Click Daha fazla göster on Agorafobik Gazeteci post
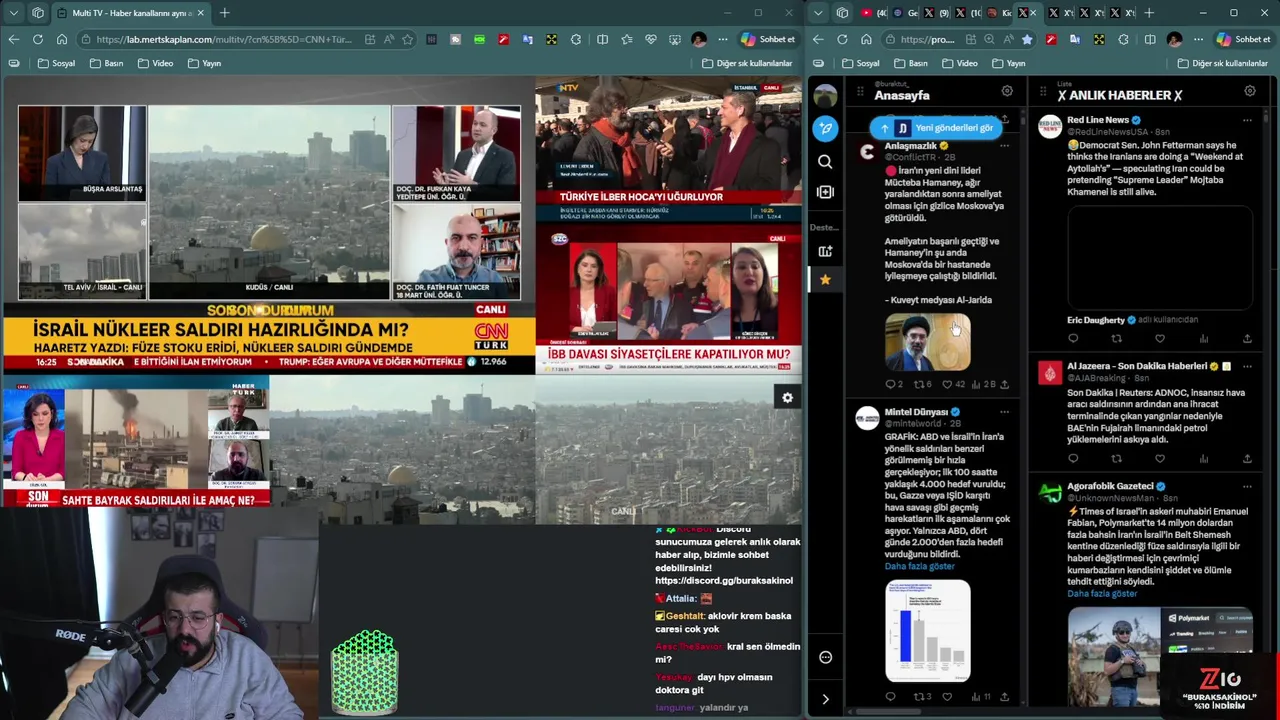 1102,594
